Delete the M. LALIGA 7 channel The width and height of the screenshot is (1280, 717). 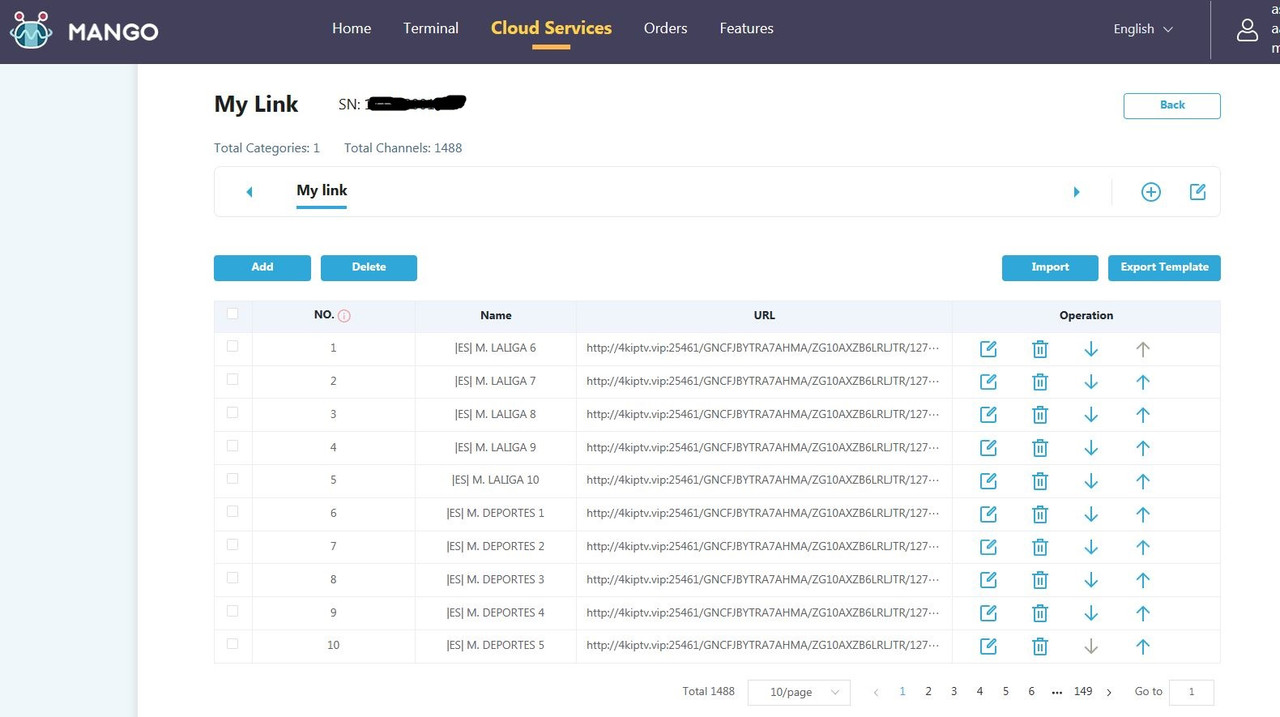pos(1040,382)
